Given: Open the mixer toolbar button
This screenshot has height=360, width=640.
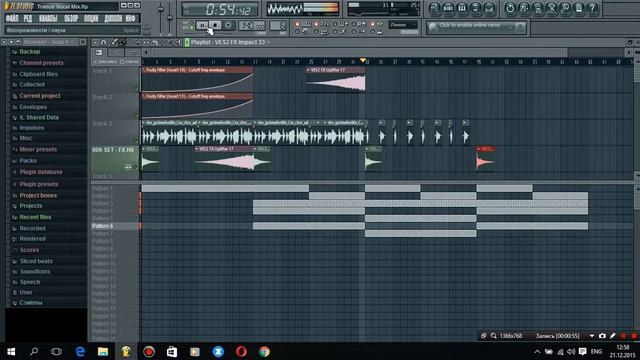Looking at the screenshot, I should point(489,8).
